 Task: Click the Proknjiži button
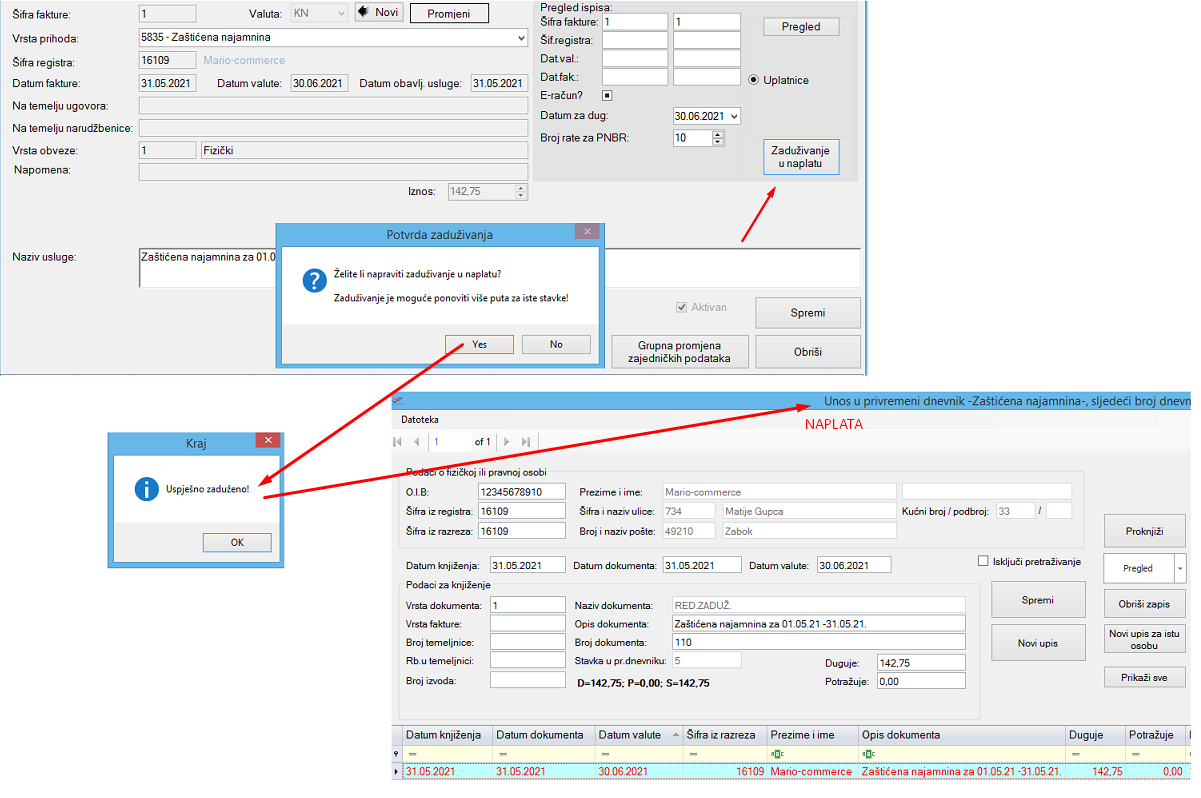coord(1144,531)
